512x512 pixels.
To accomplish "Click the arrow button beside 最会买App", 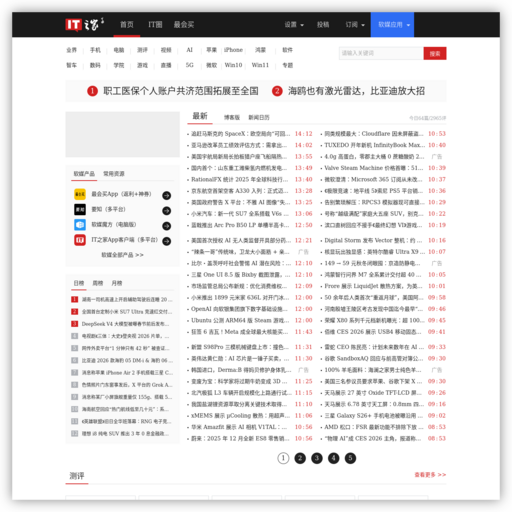I will [x=167, y=195].
